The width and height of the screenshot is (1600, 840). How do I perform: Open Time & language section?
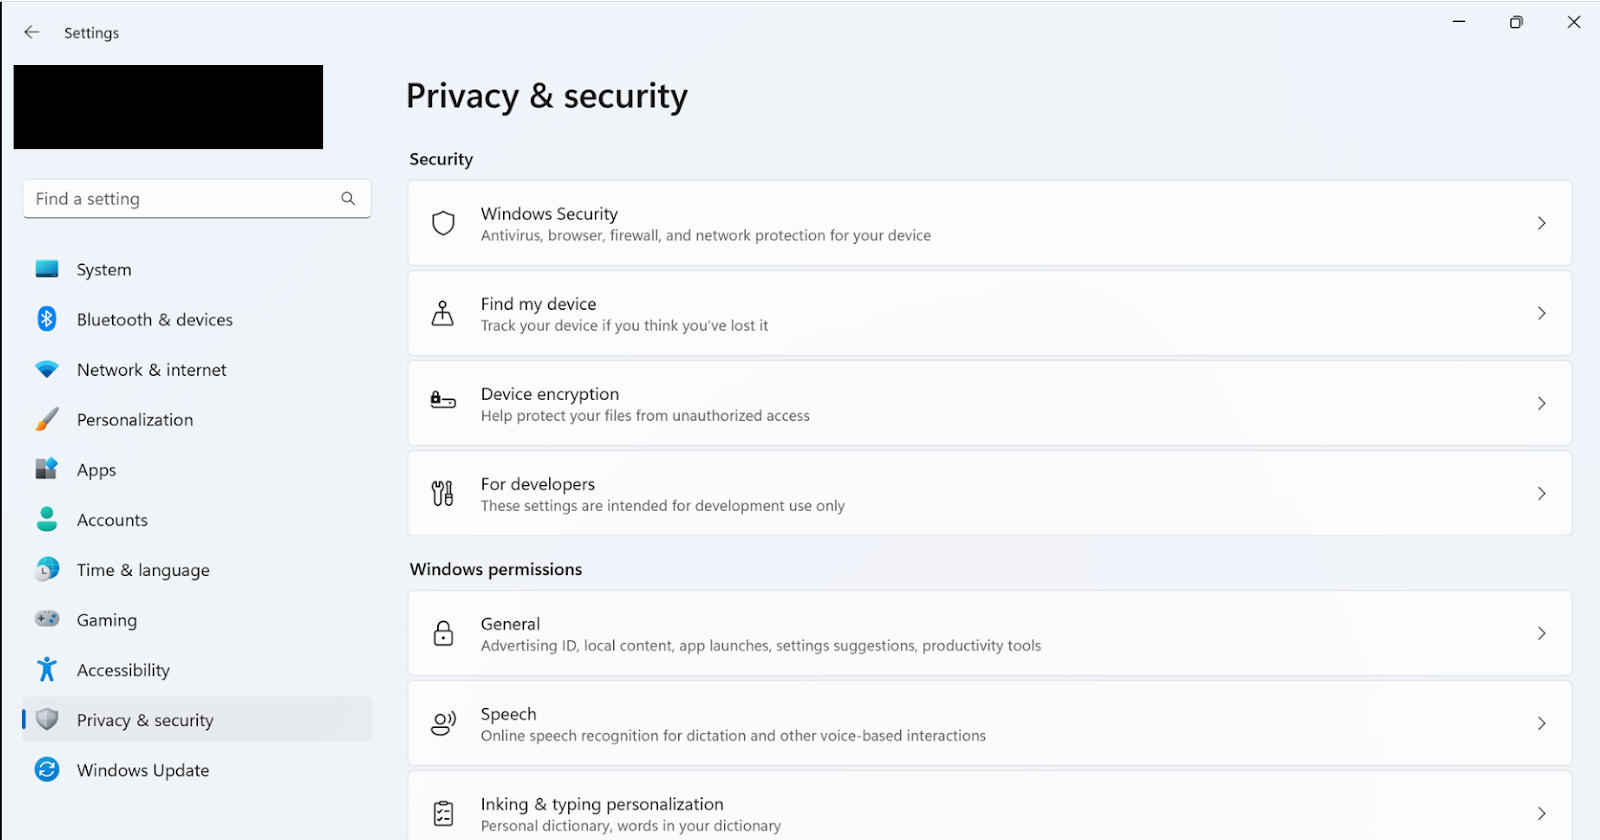143,570
